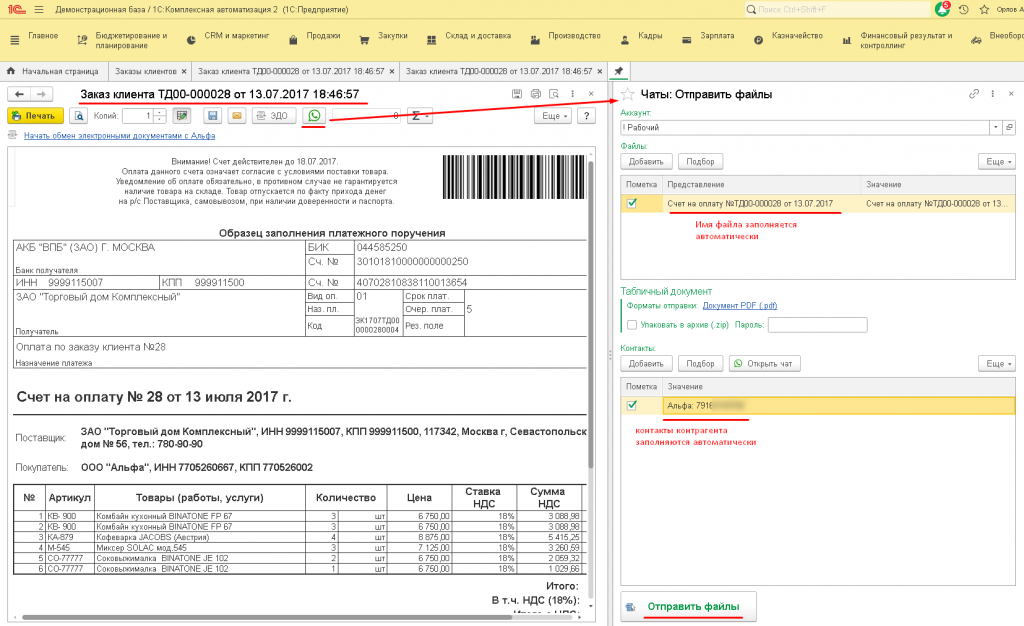Open CRM и маркетинг section
Screen dimensions: 1024x626
tap(228, 37)
